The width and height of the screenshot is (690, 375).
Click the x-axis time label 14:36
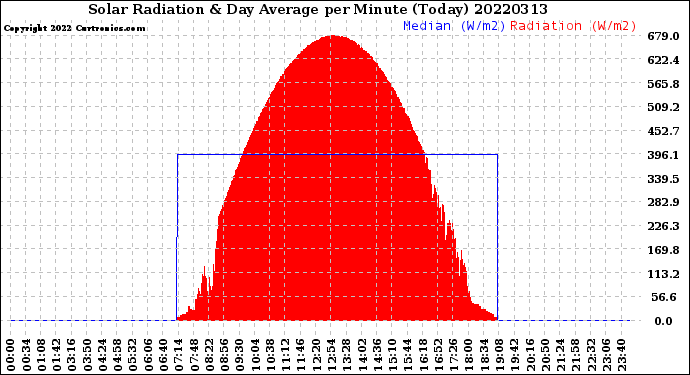[377, 355]
